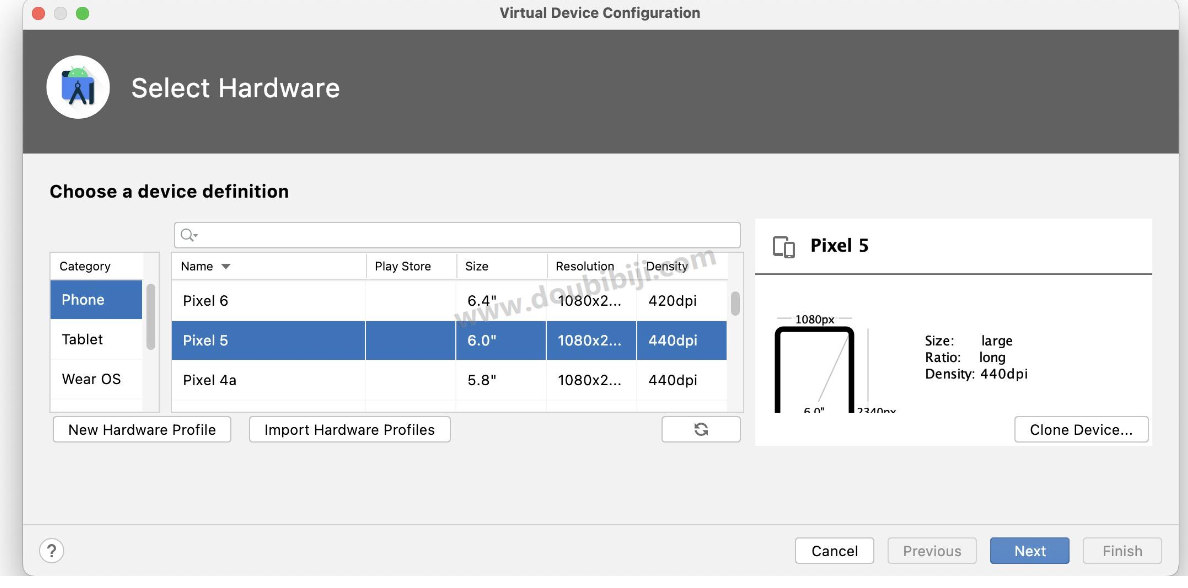
Task: Click the Clone Device button
Action: tap(1081, 430)
